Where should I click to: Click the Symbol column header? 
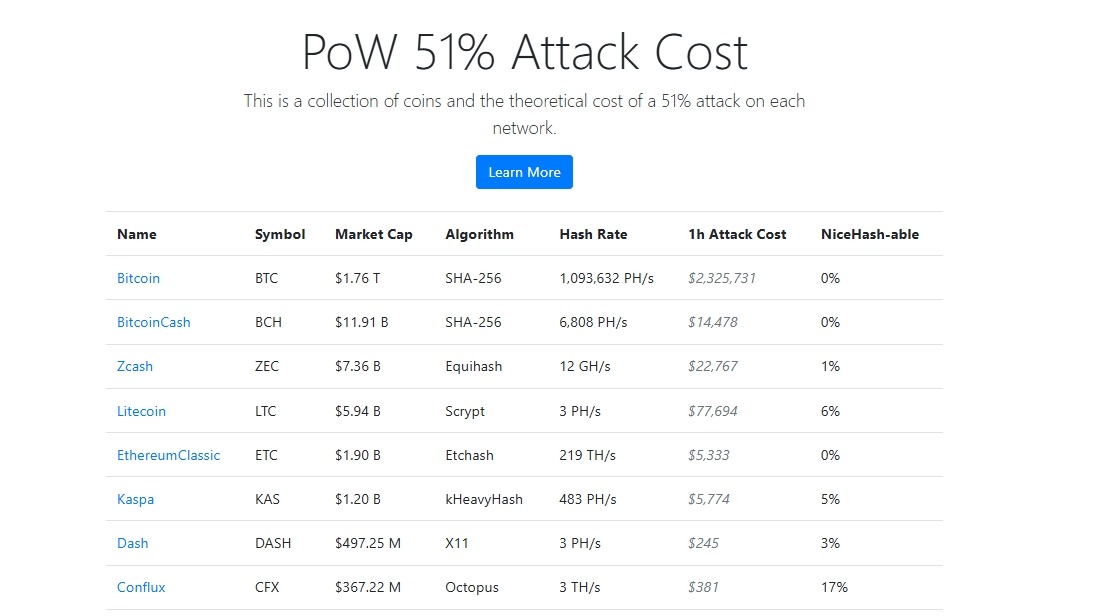point(280,234)
